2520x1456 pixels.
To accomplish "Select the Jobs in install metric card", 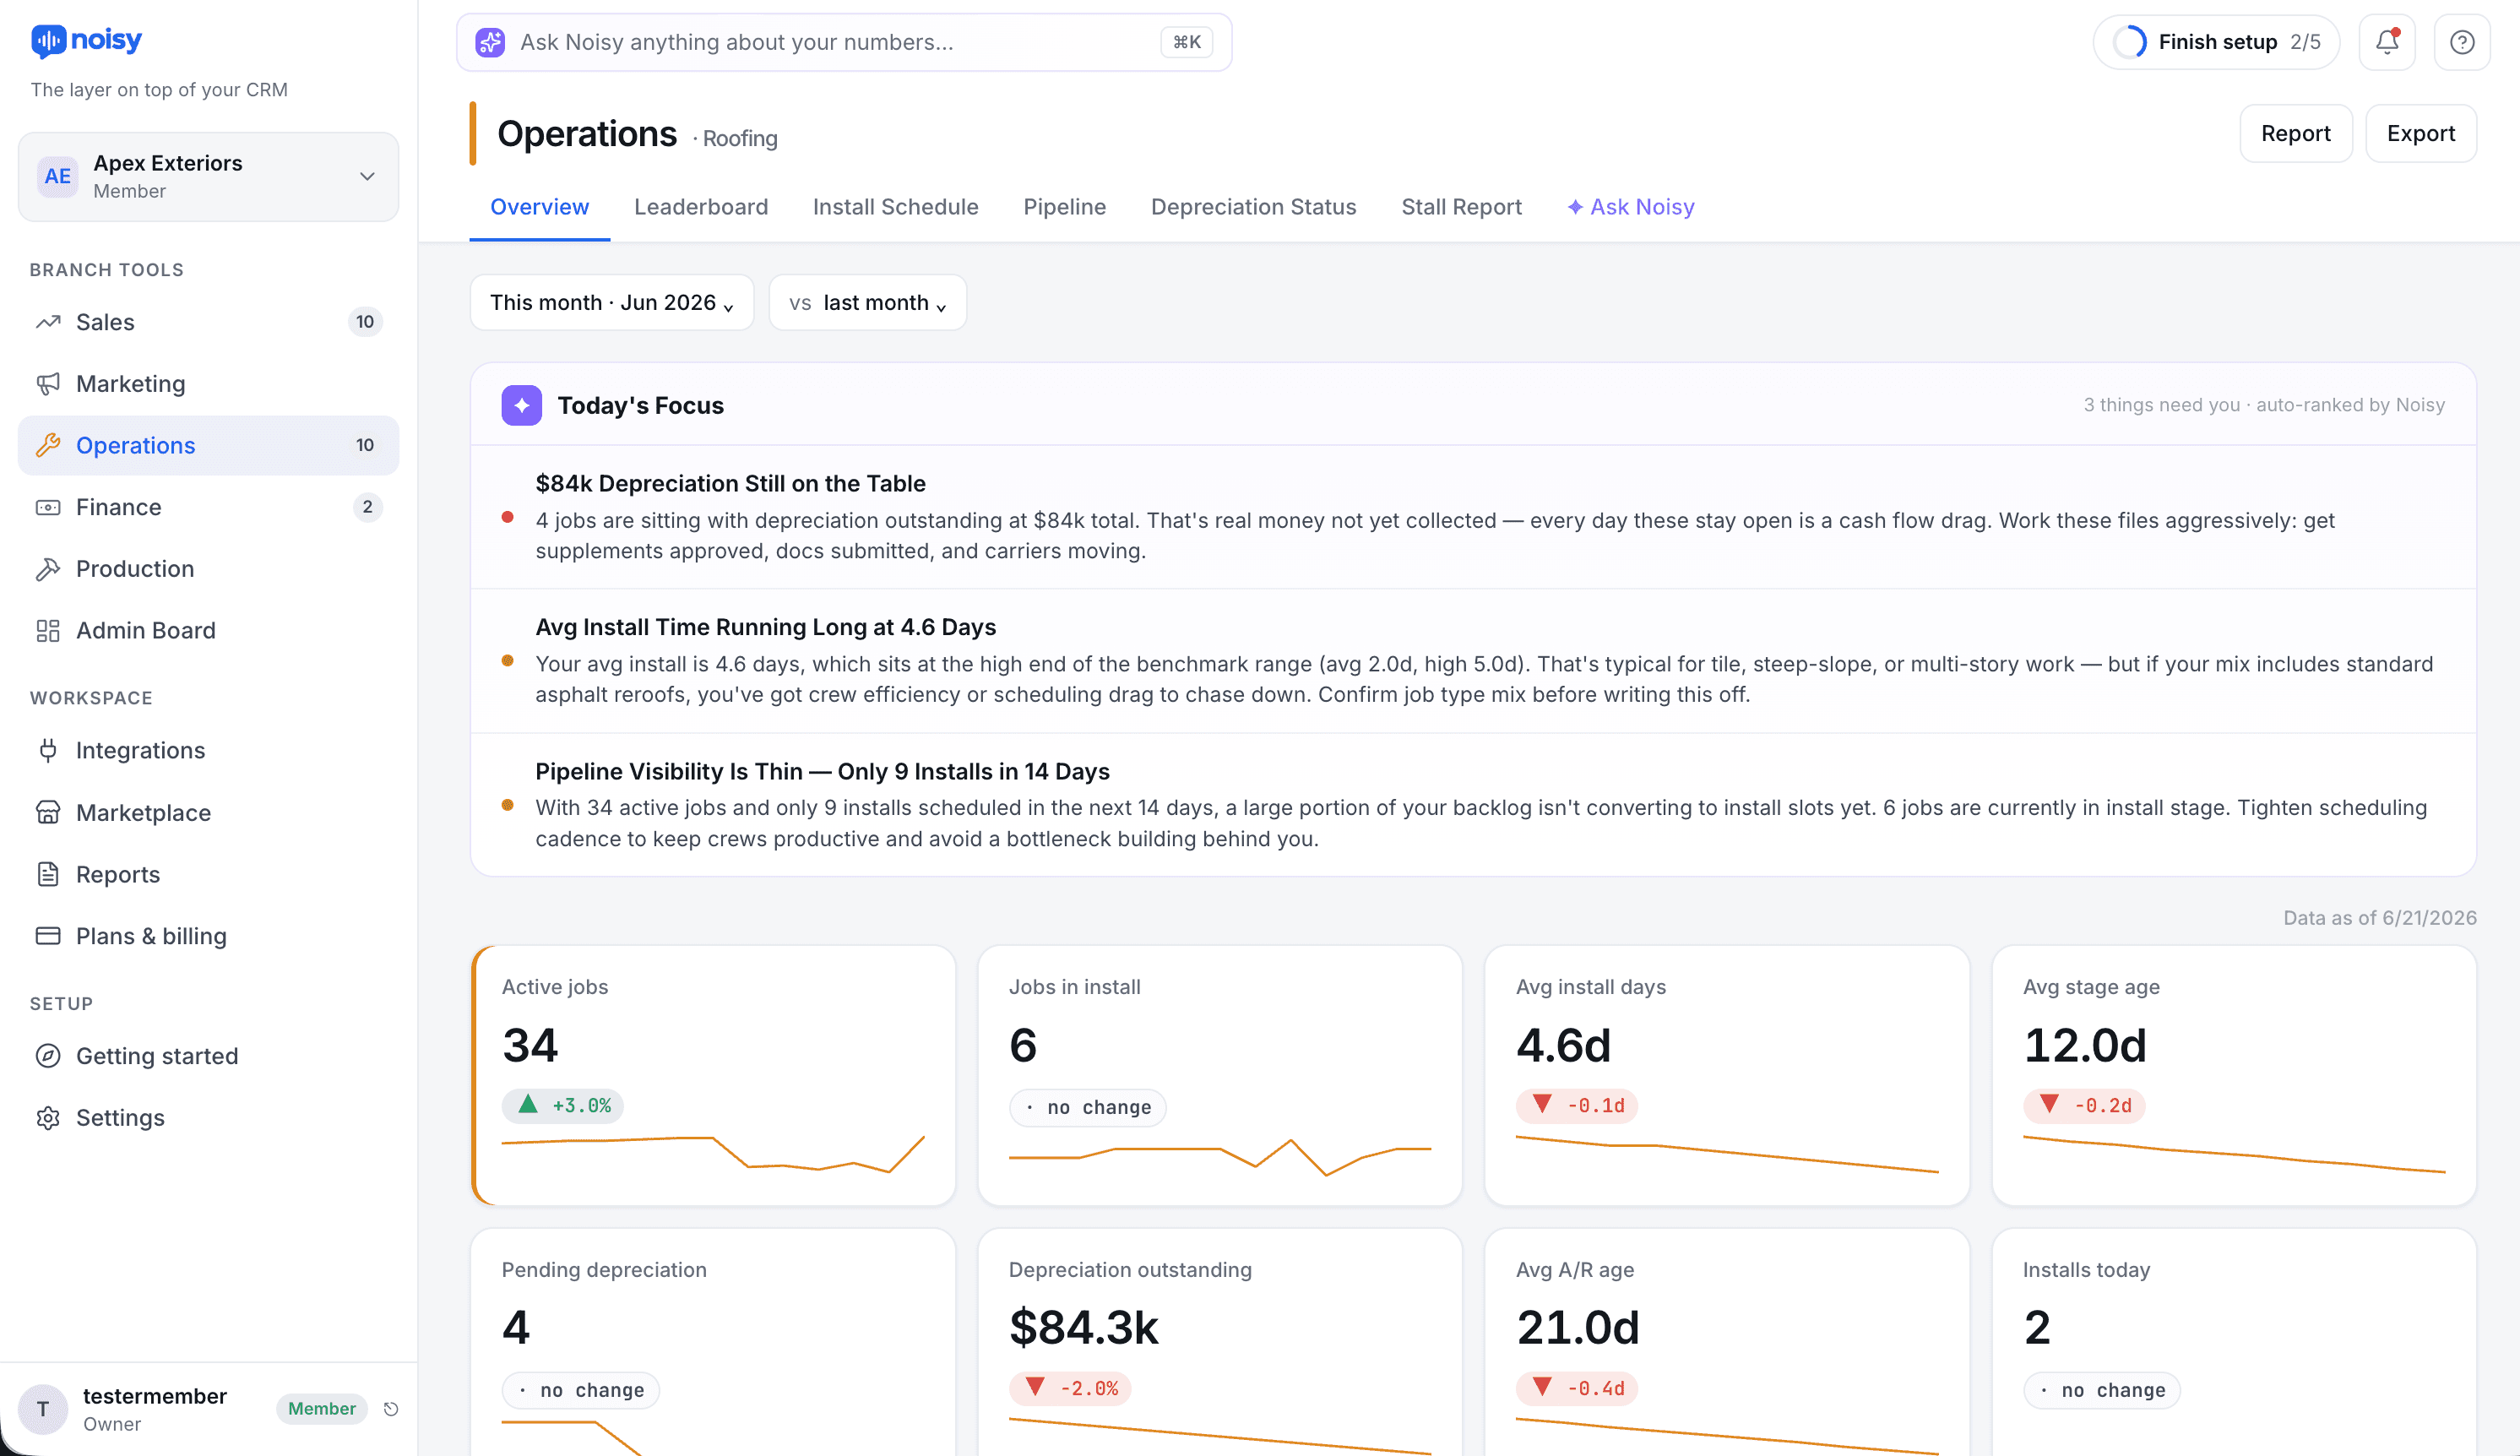I will click(1220, 1075).
